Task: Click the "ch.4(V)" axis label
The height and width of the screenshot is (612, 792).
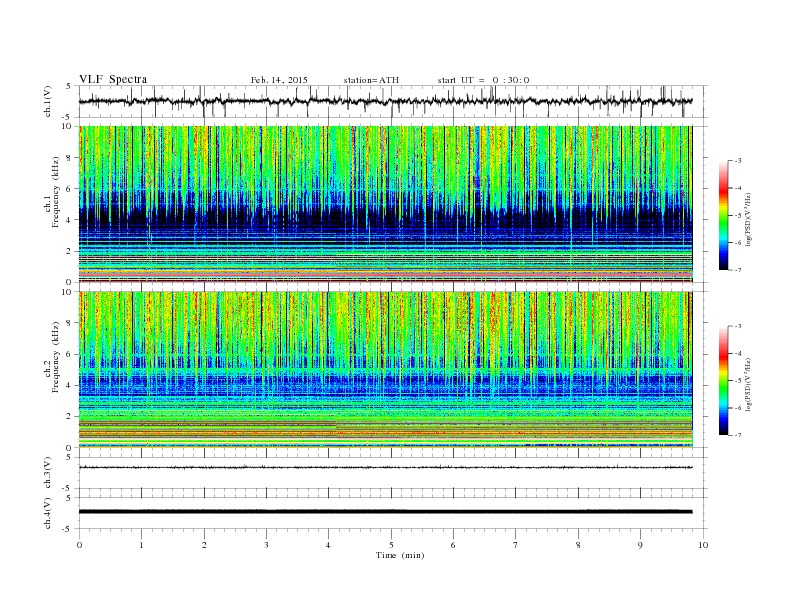Action: pos(48,513)
